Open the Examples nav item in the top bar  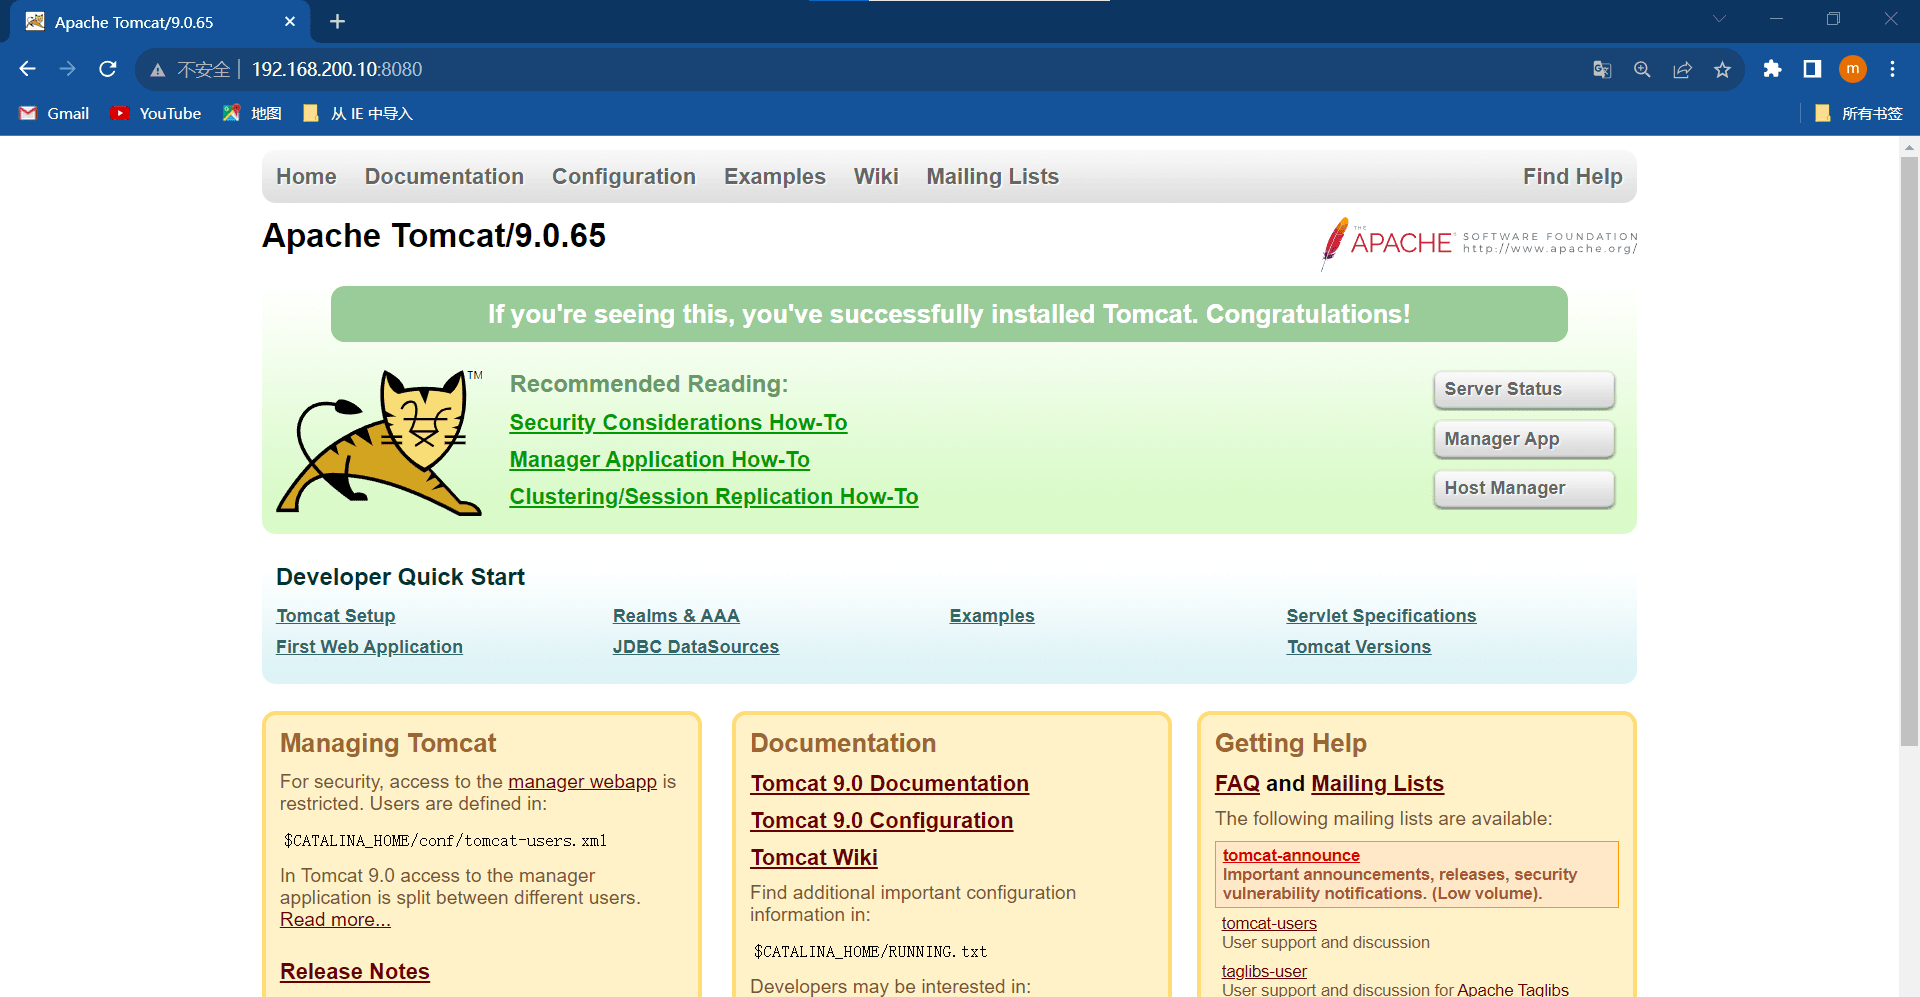(x=775, y=176)
